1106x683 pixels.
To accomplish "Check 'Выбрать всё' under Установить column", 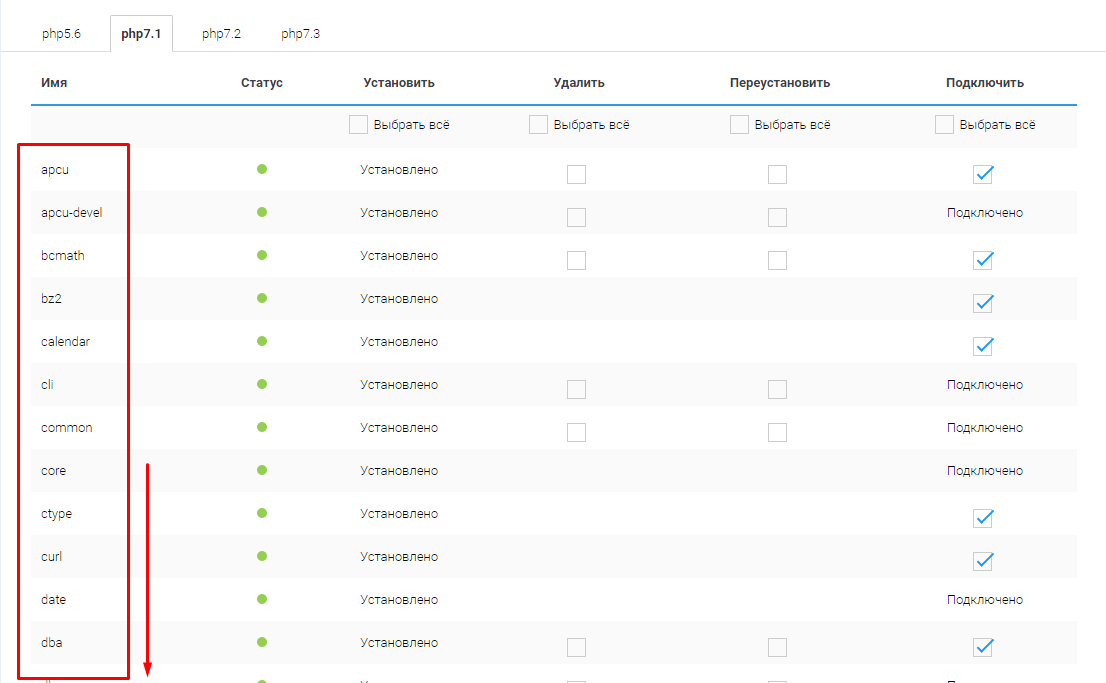I will (x=359, y=125).
